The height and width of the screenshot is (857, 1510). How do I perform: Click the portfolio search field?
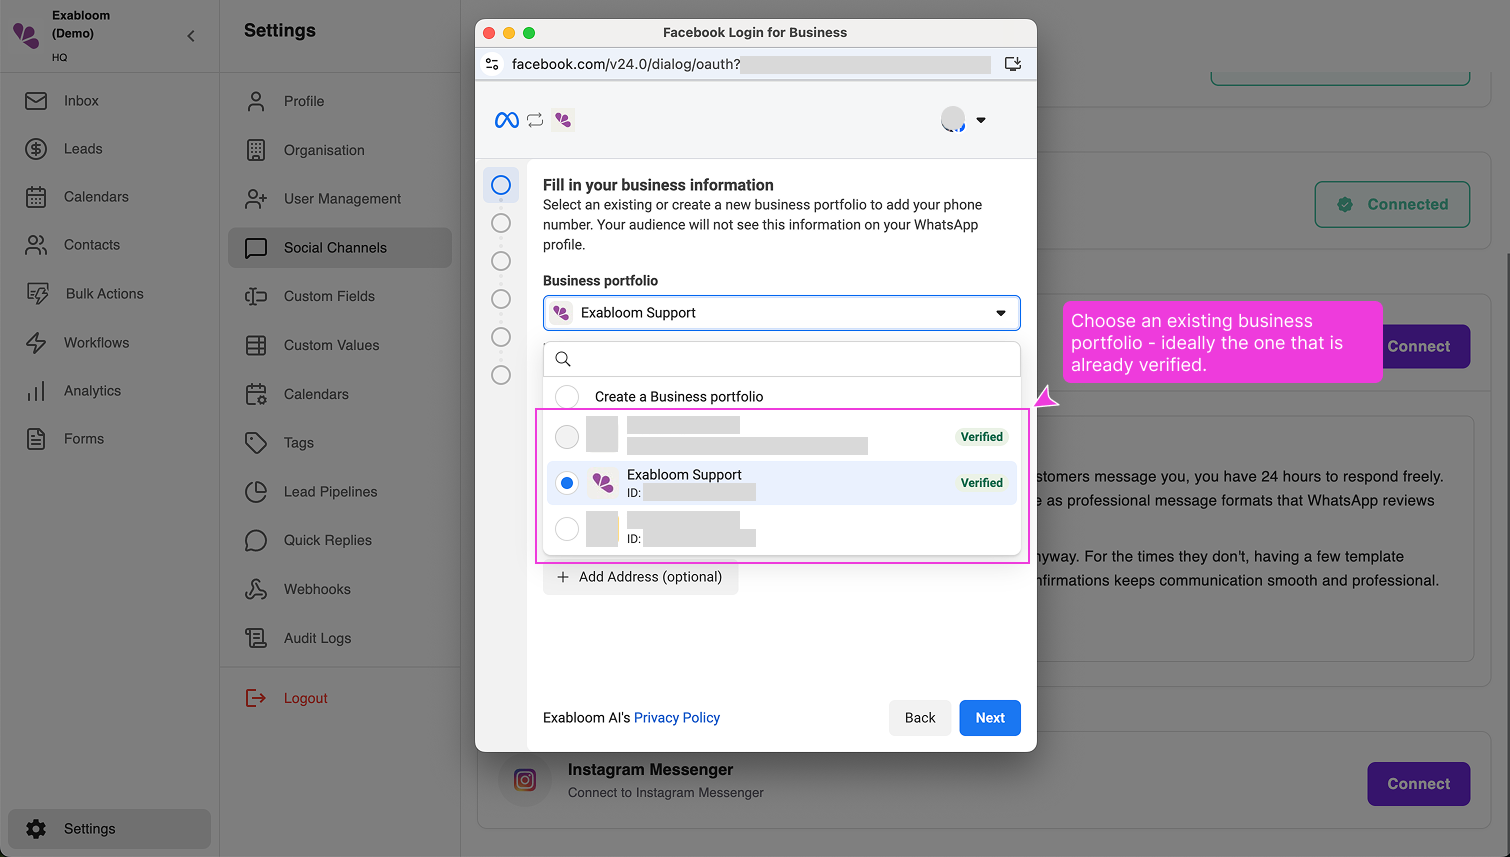pos(790,359)
